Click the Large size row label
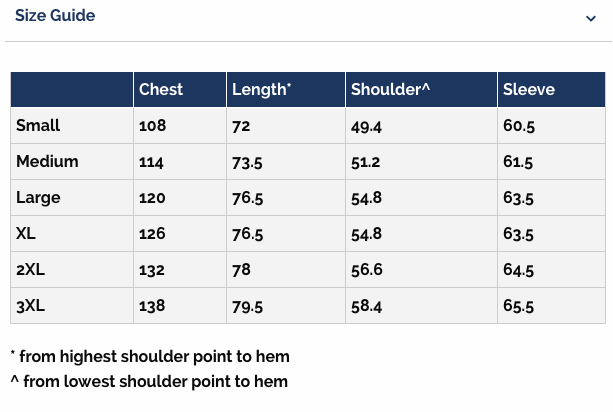 click(38, 198)
